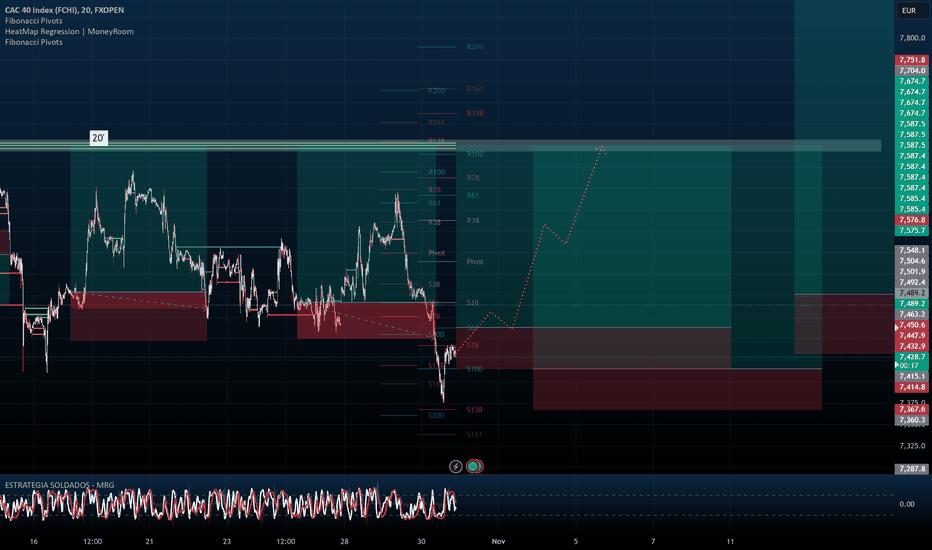Click the 00:17 bar countdown label

(x=912, y=366)
